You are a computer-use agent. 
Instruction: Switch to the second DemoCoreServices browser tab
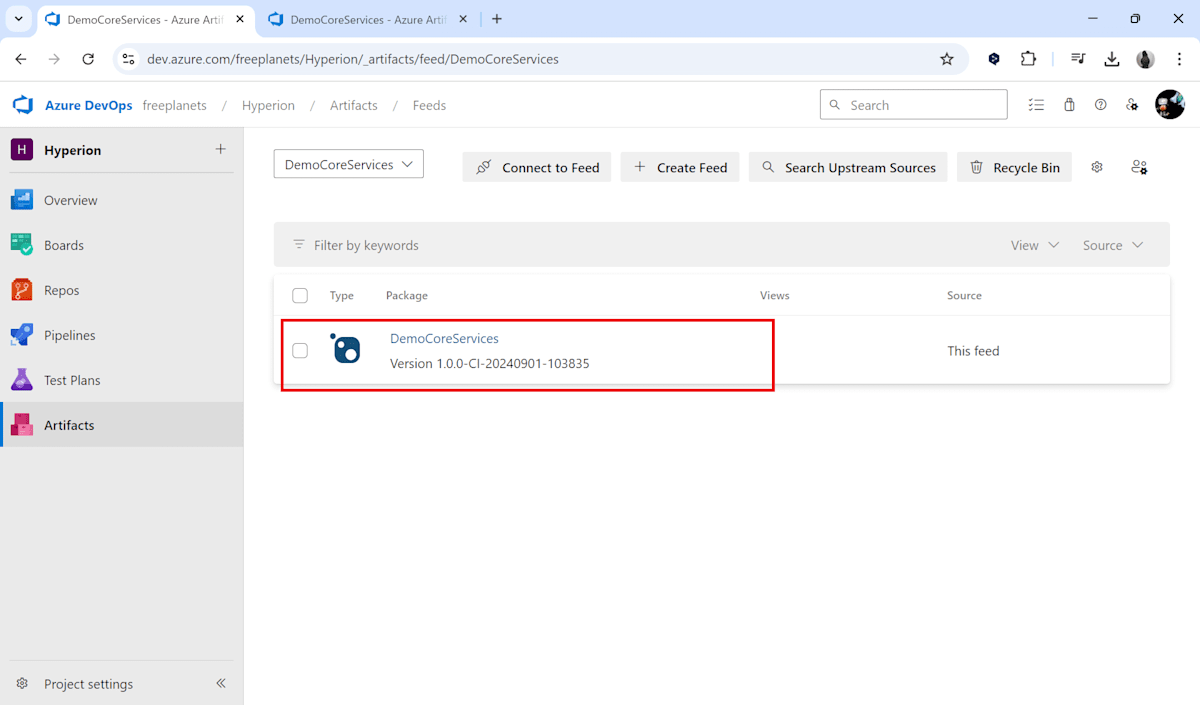pyautogui.click(x=368, y=19)
